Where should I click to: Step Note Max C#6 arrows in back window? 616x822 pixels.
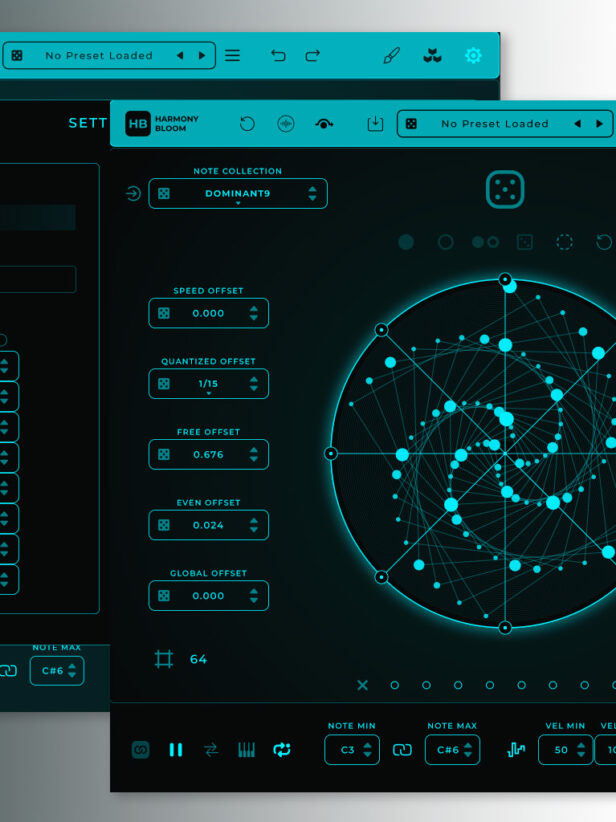tap(72, 670)
